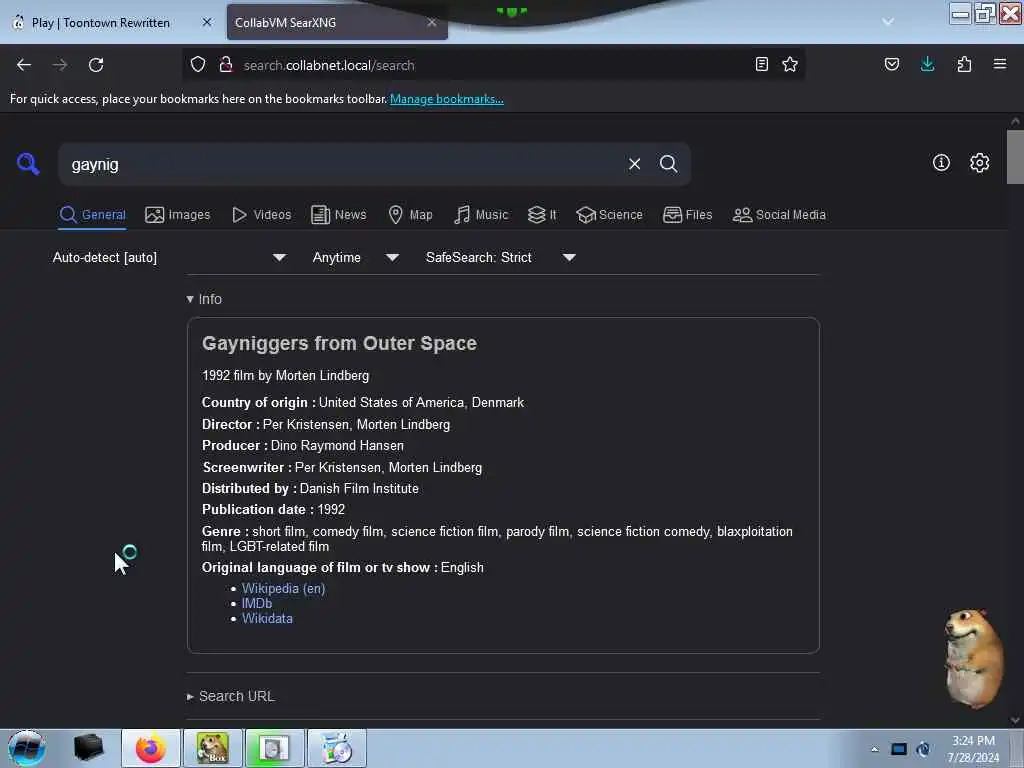1024x768 pixels.
Task: Reload the page with refresh icon
Action: click(96, 65)
